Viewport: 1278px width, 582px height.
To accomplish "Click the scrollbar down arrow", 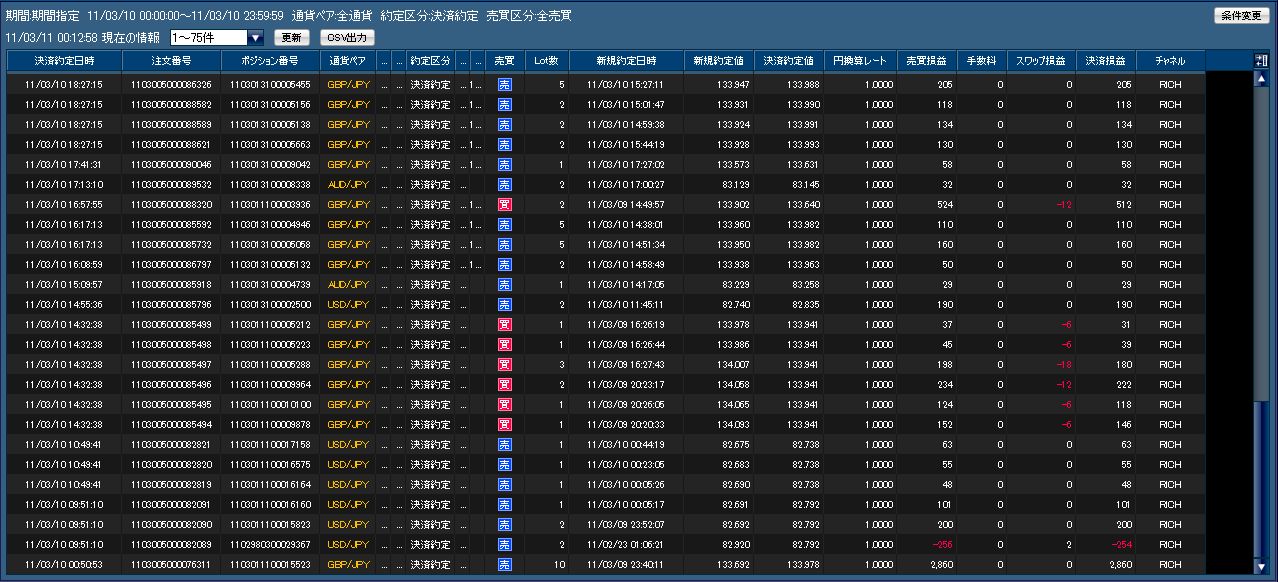I will click(x=1260, y=568).
